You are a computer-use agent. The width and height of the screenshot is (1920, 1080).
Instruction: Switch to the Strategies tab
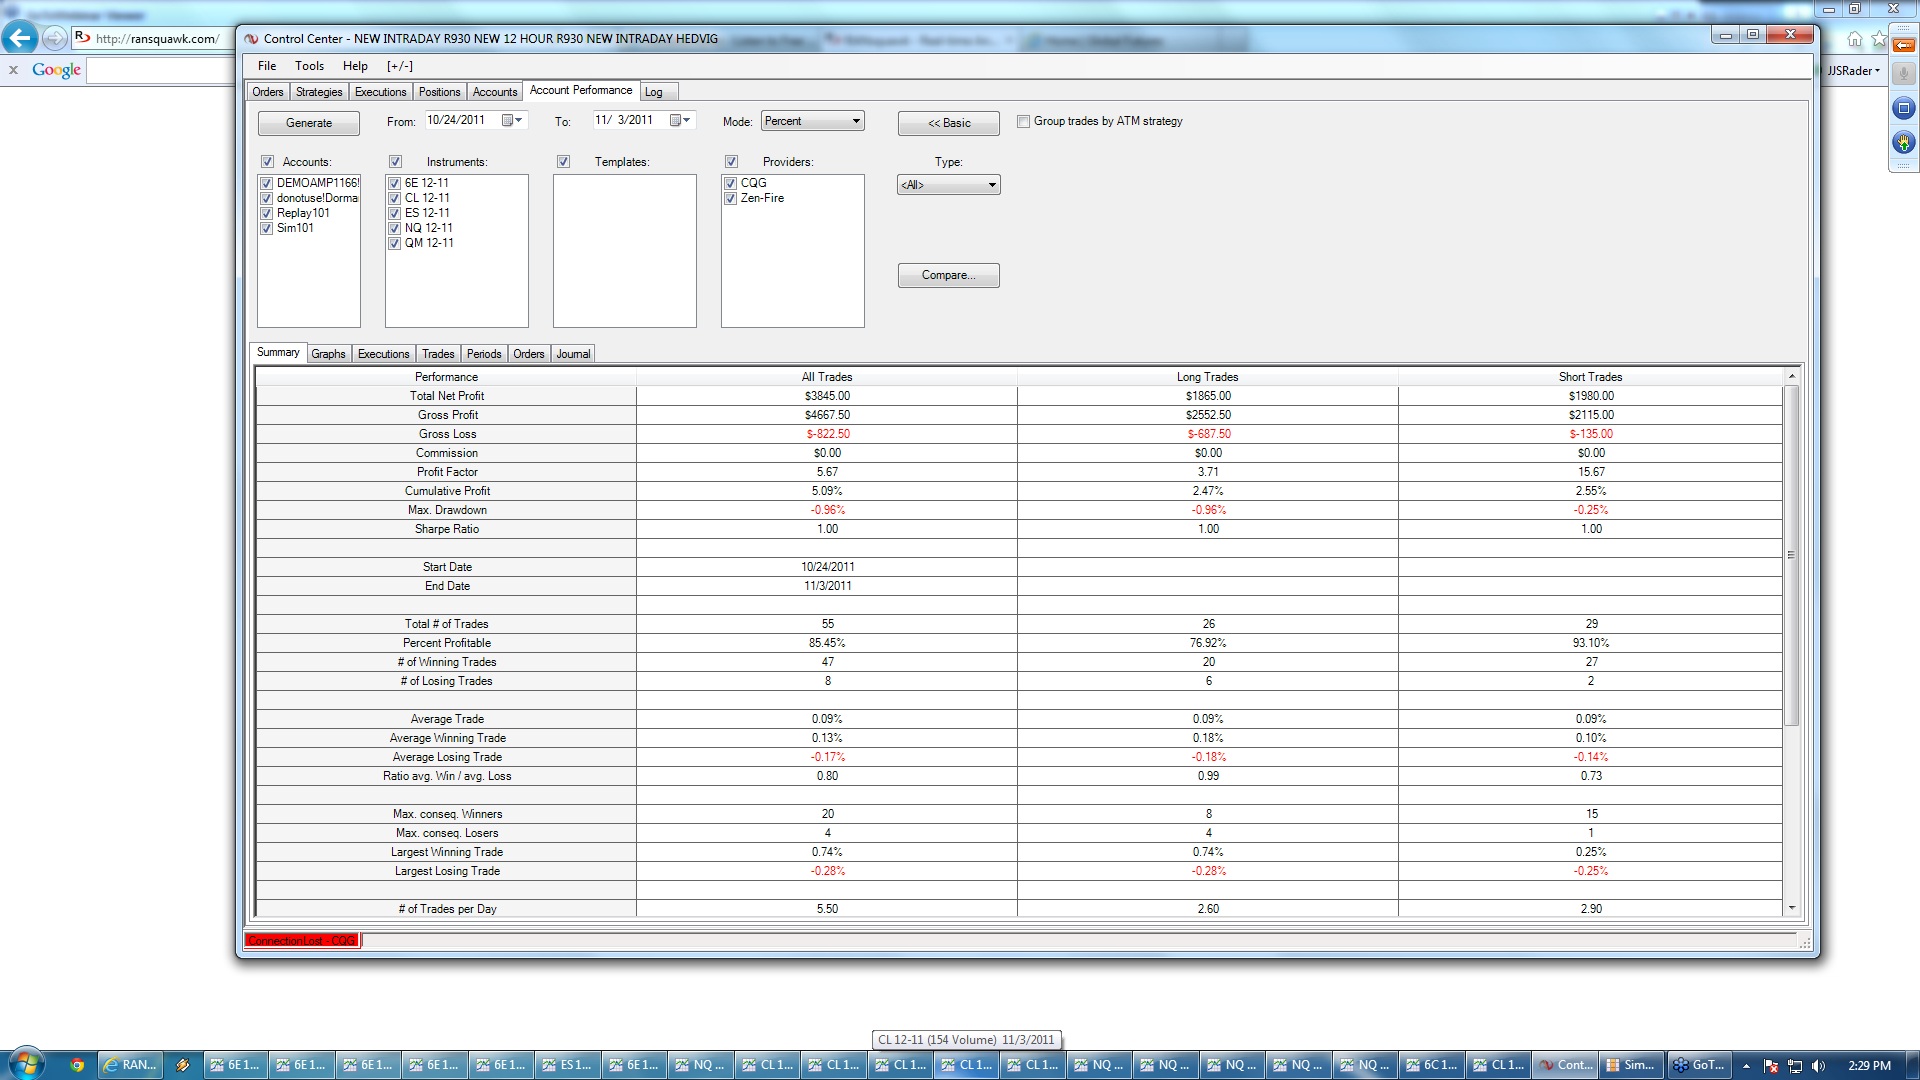coord(319,92)
